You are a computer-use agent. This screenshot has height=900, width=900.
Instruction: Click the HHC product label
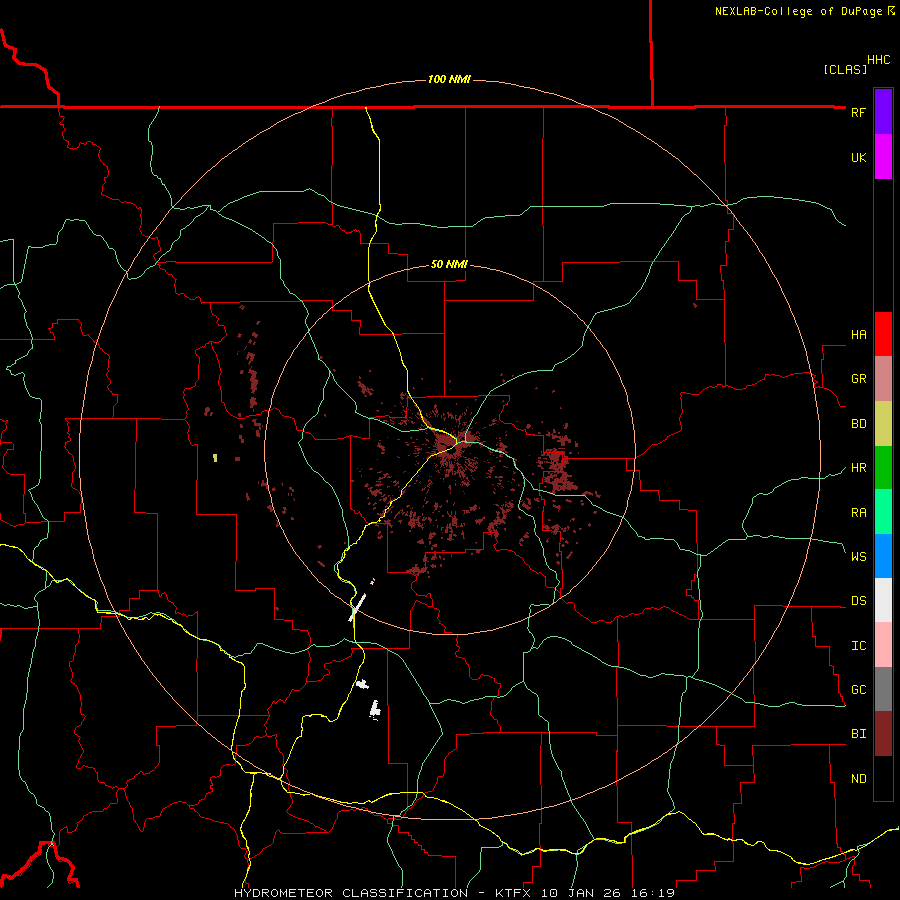(x=879, y=60)
